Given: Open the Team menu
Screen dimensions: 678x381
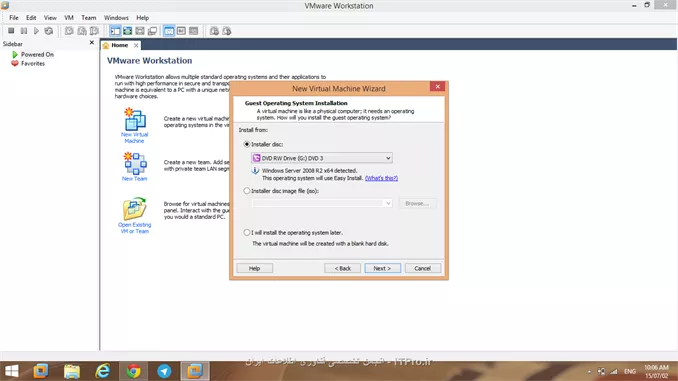Looking at the screenshot, I should click(x=89, y=18).
